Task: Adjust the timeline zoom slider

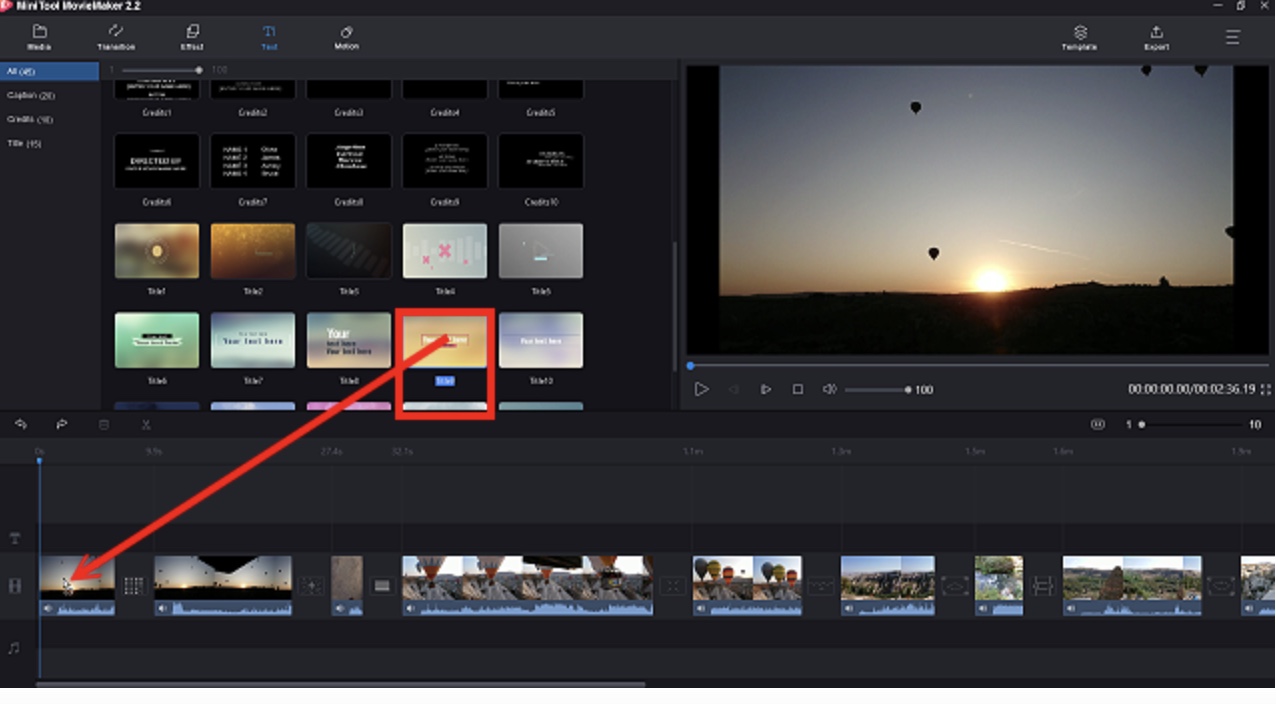Action: click(x=1192, y=425)
